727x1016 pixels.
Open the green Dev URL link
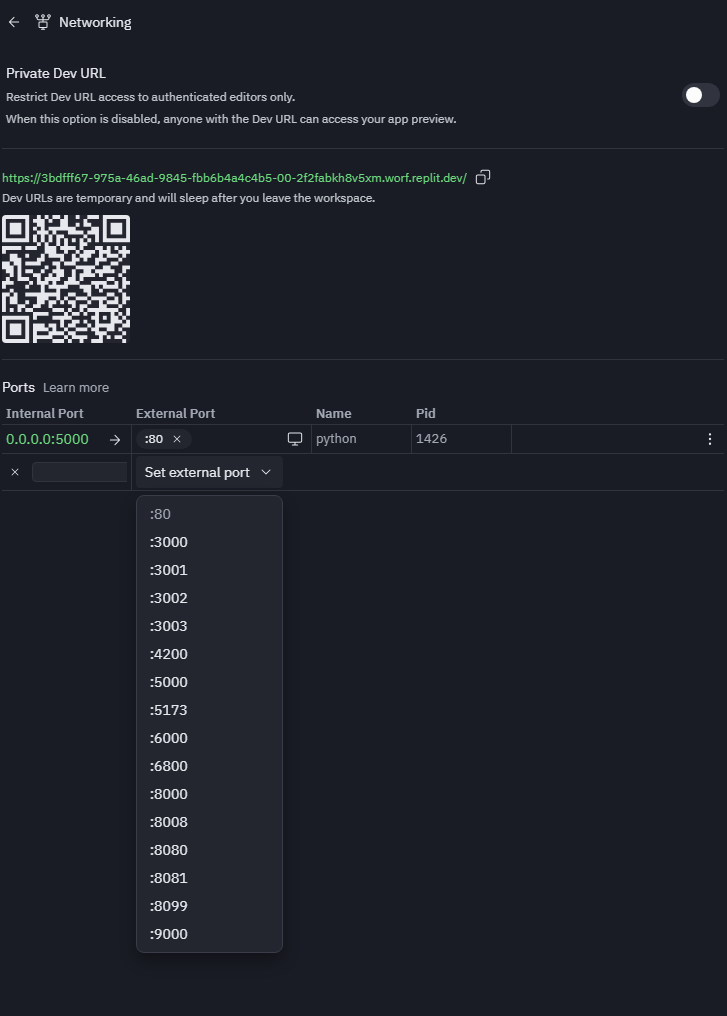point(234,178)
